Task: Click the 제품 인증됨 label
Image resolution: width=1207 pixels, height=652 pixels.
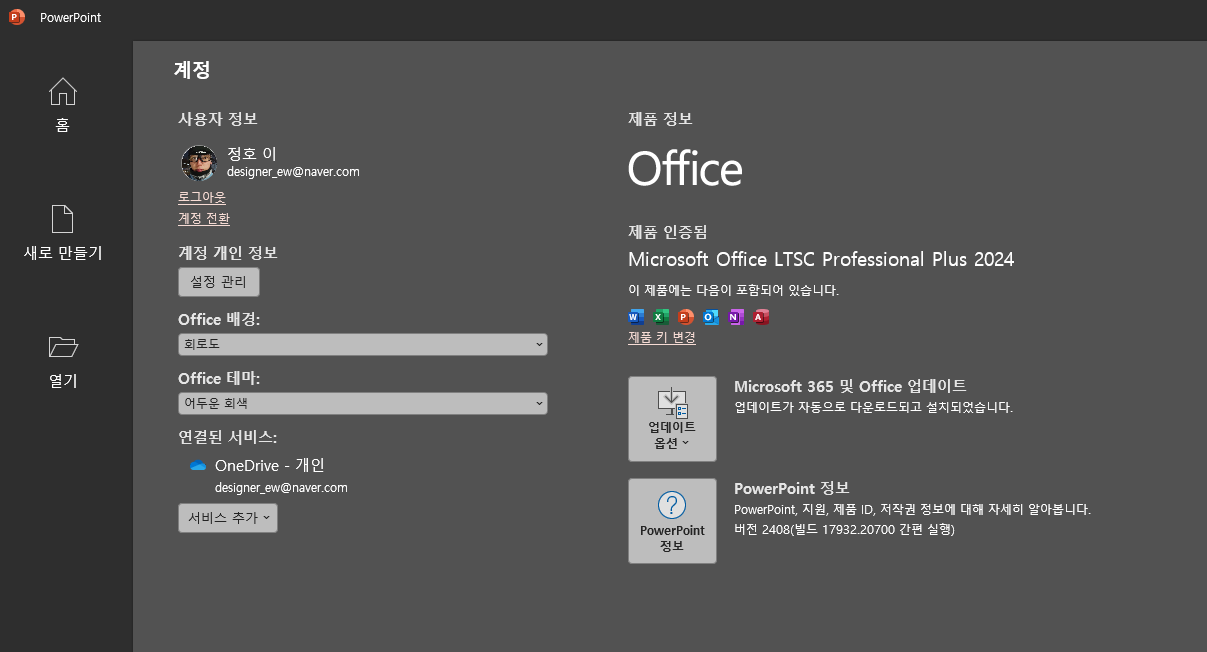Action: click(x=668, y=232)
